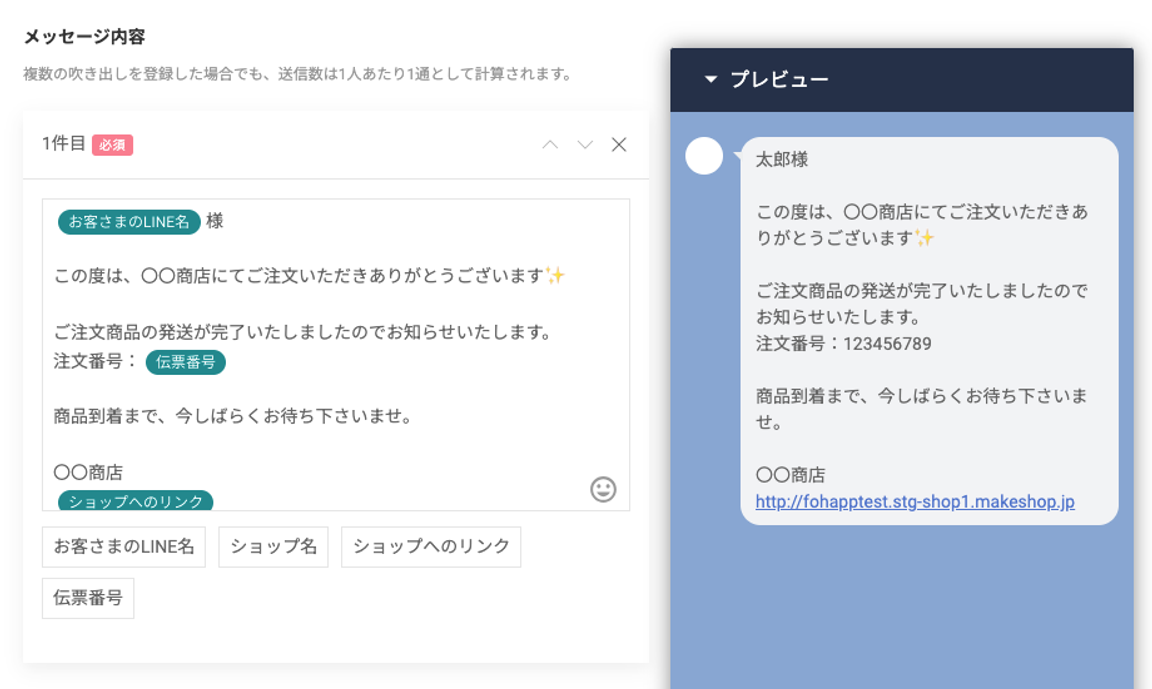Click ご注文商品の発送が完了 line in the editor
The height and width of the screenshot is (689, 1152).
(x=303, y=333)
